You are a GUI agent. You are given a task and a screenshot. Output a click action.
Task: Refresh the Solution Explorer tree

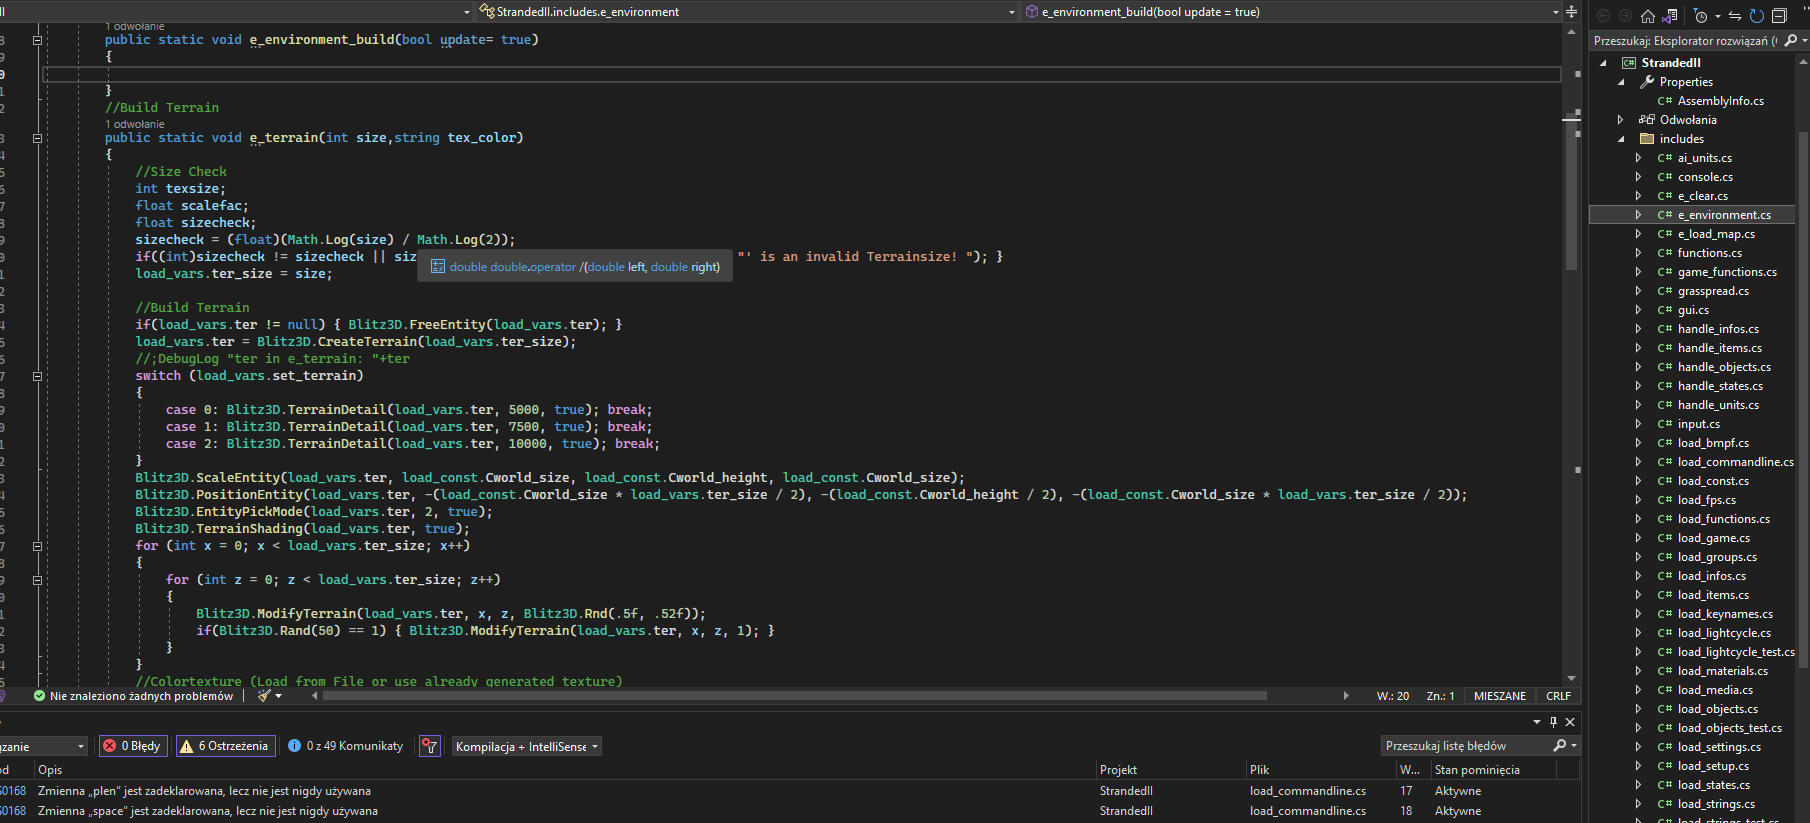click(x=1757, y=16)
